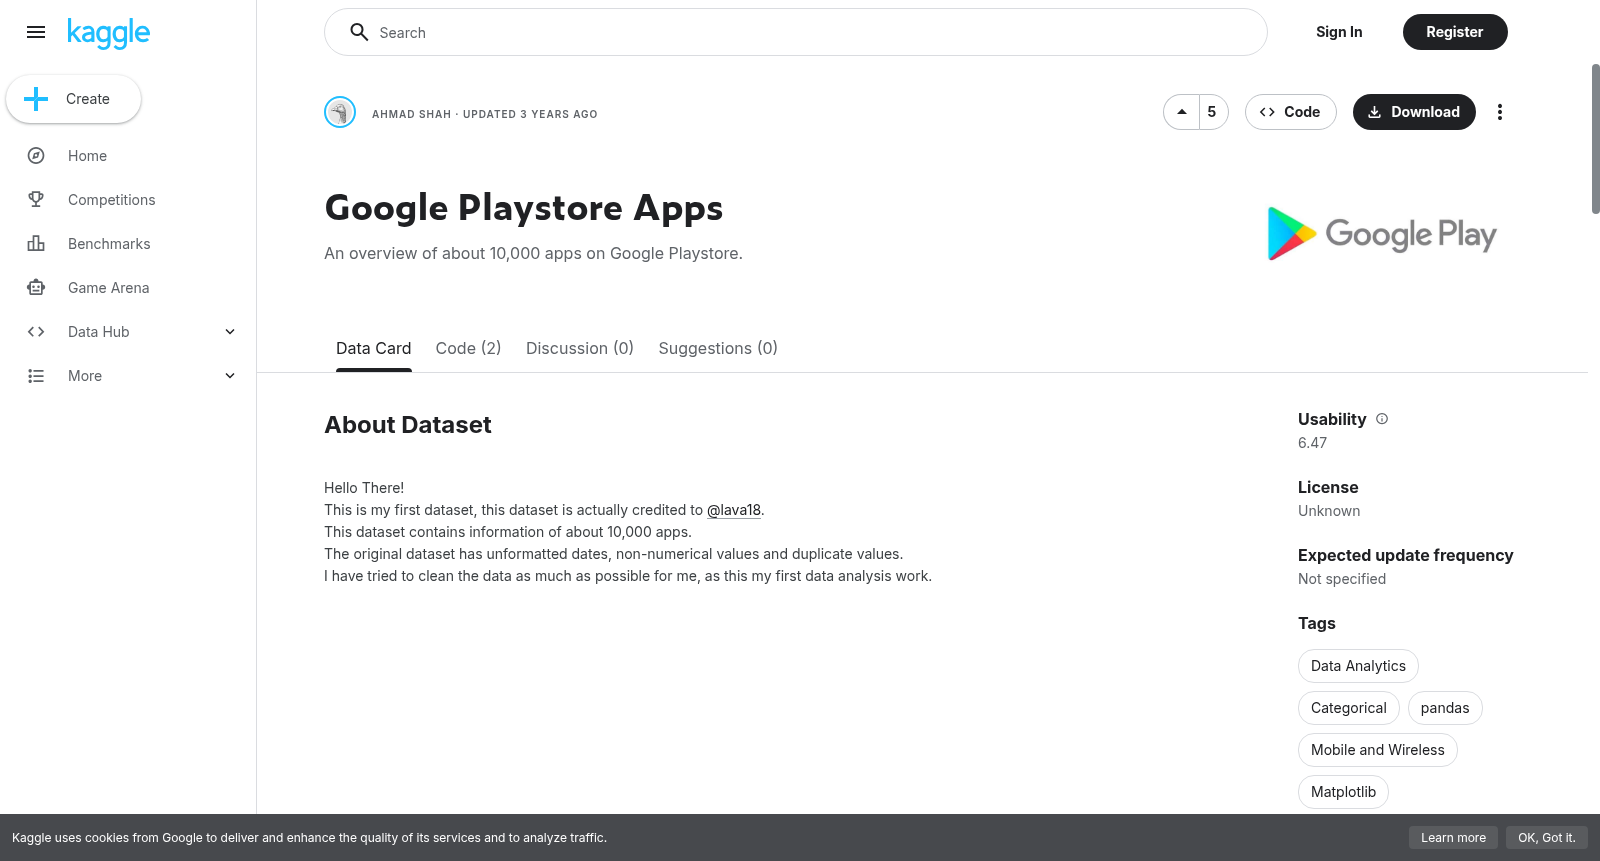Switch to the Code (2) tab
The image size is (1600, 861).
468,348
